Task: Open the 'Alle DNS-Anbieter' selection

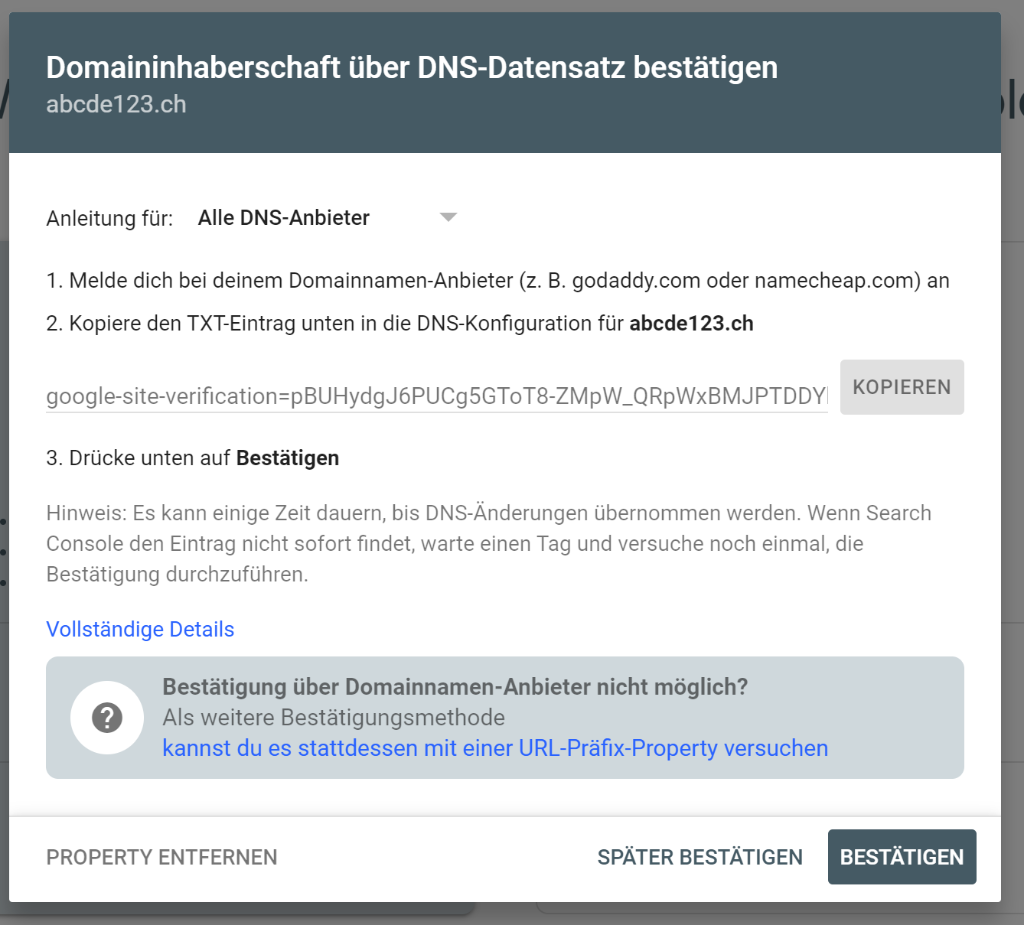Action: [x=284, y=218]
